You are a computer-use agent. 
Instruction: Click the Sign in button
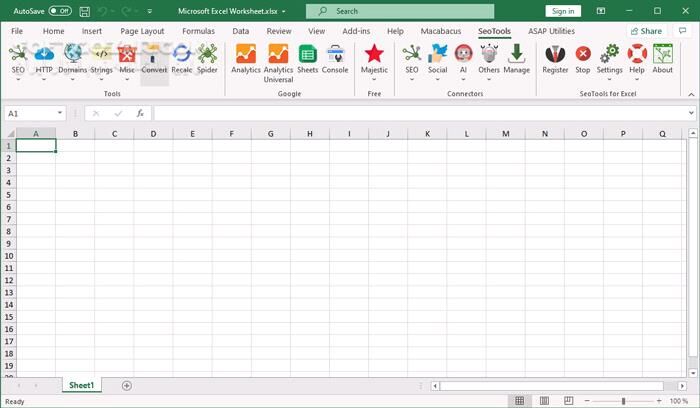click(563, 11)
